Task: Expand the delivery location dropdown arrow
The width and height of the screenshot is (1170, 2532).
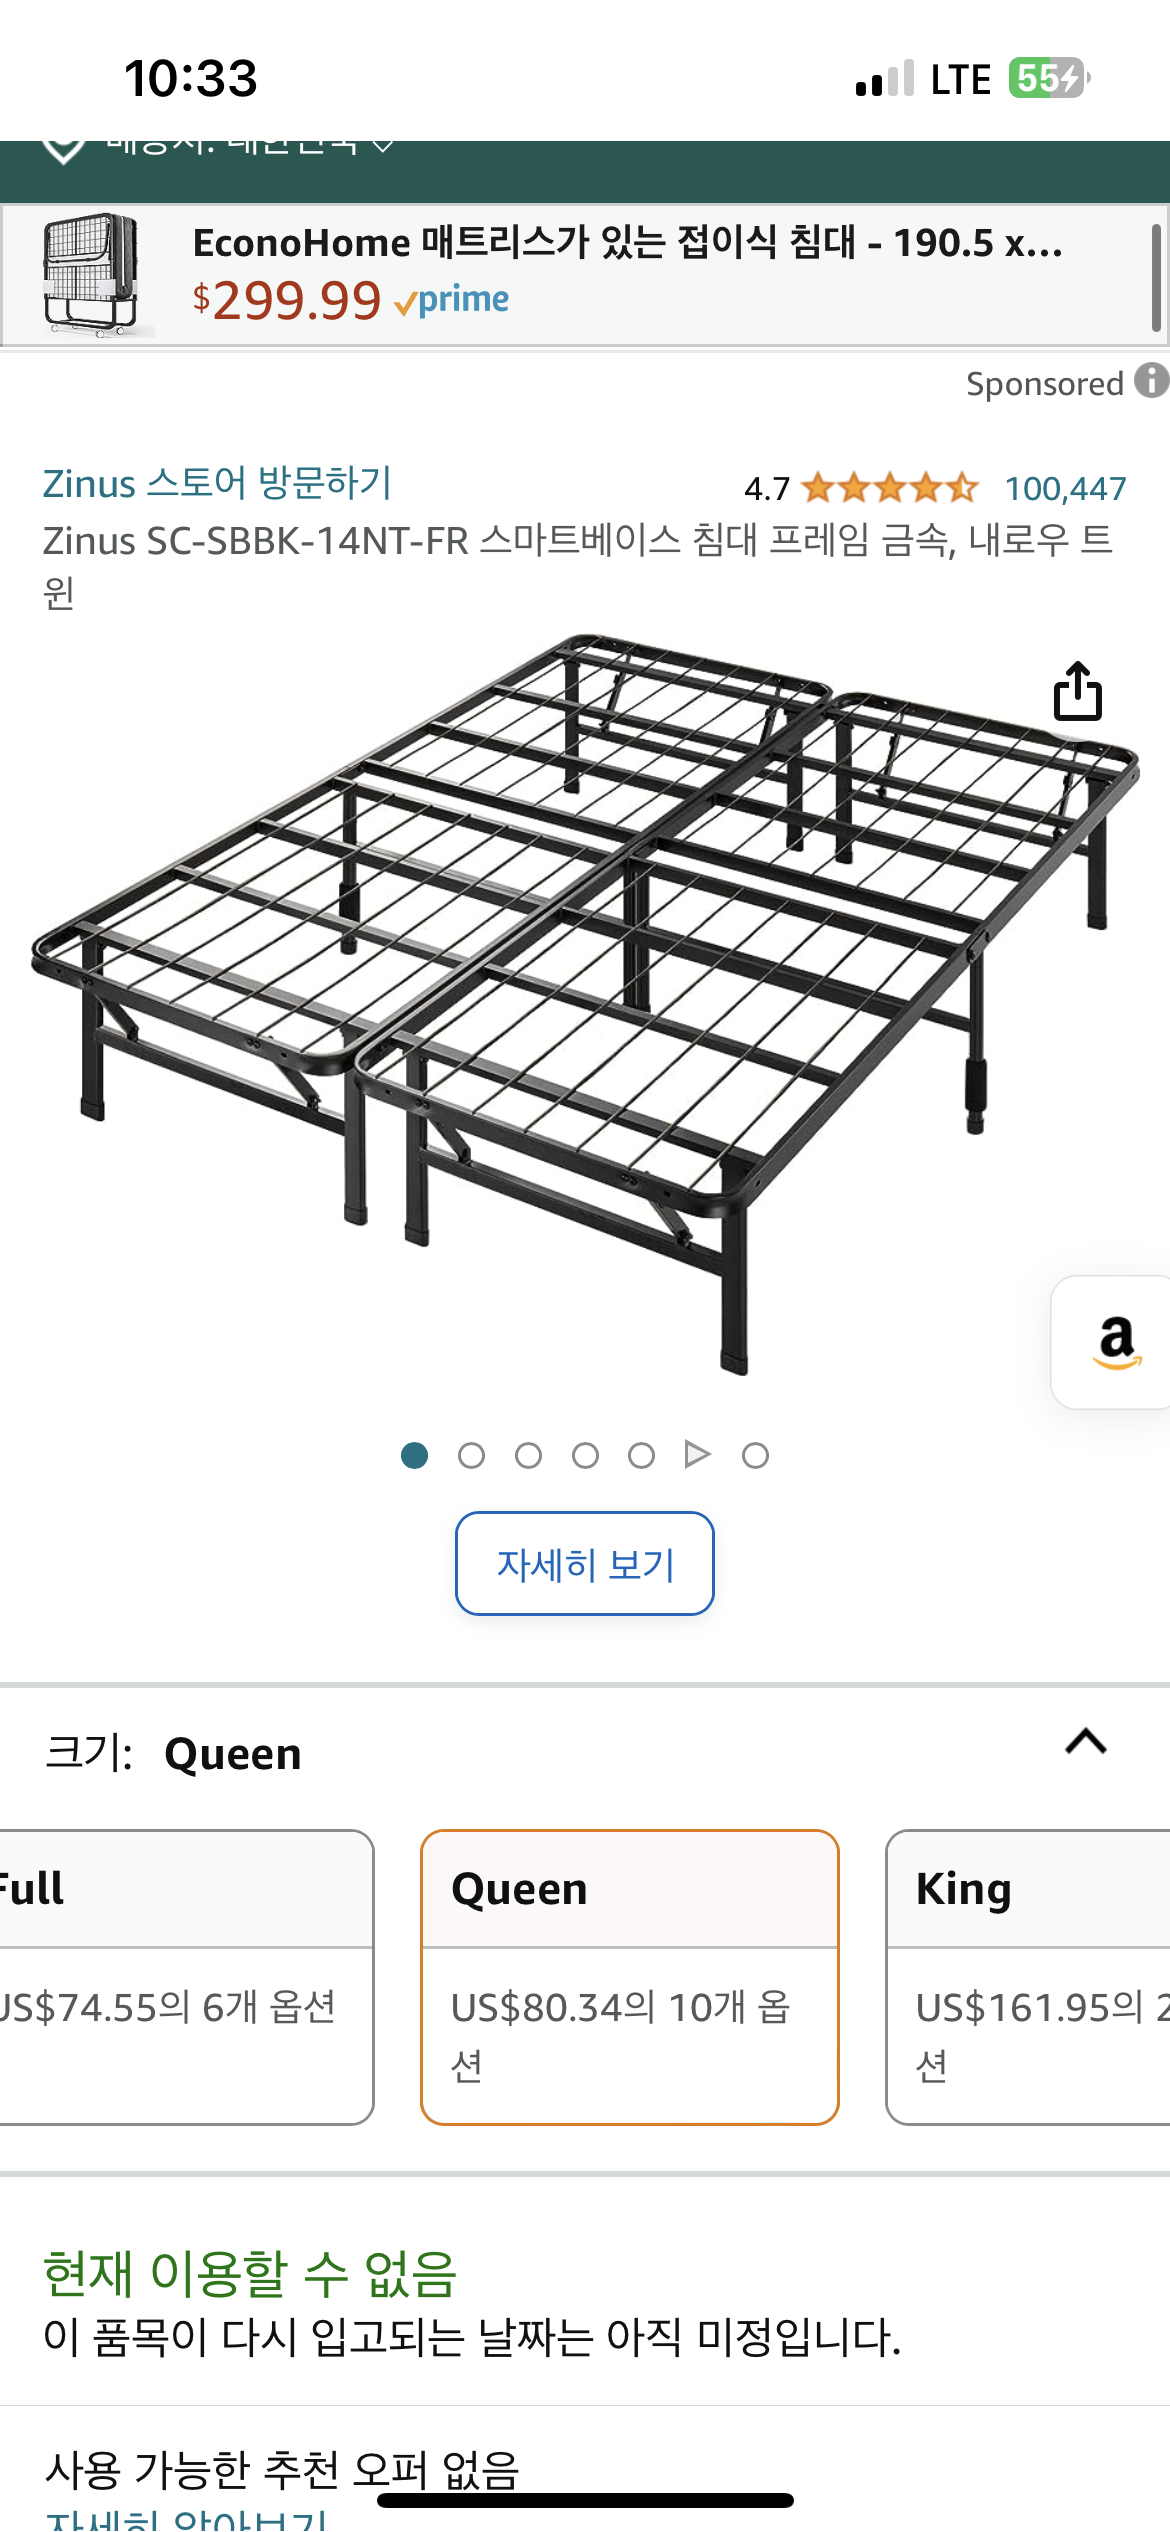Action: coord(382,146)
